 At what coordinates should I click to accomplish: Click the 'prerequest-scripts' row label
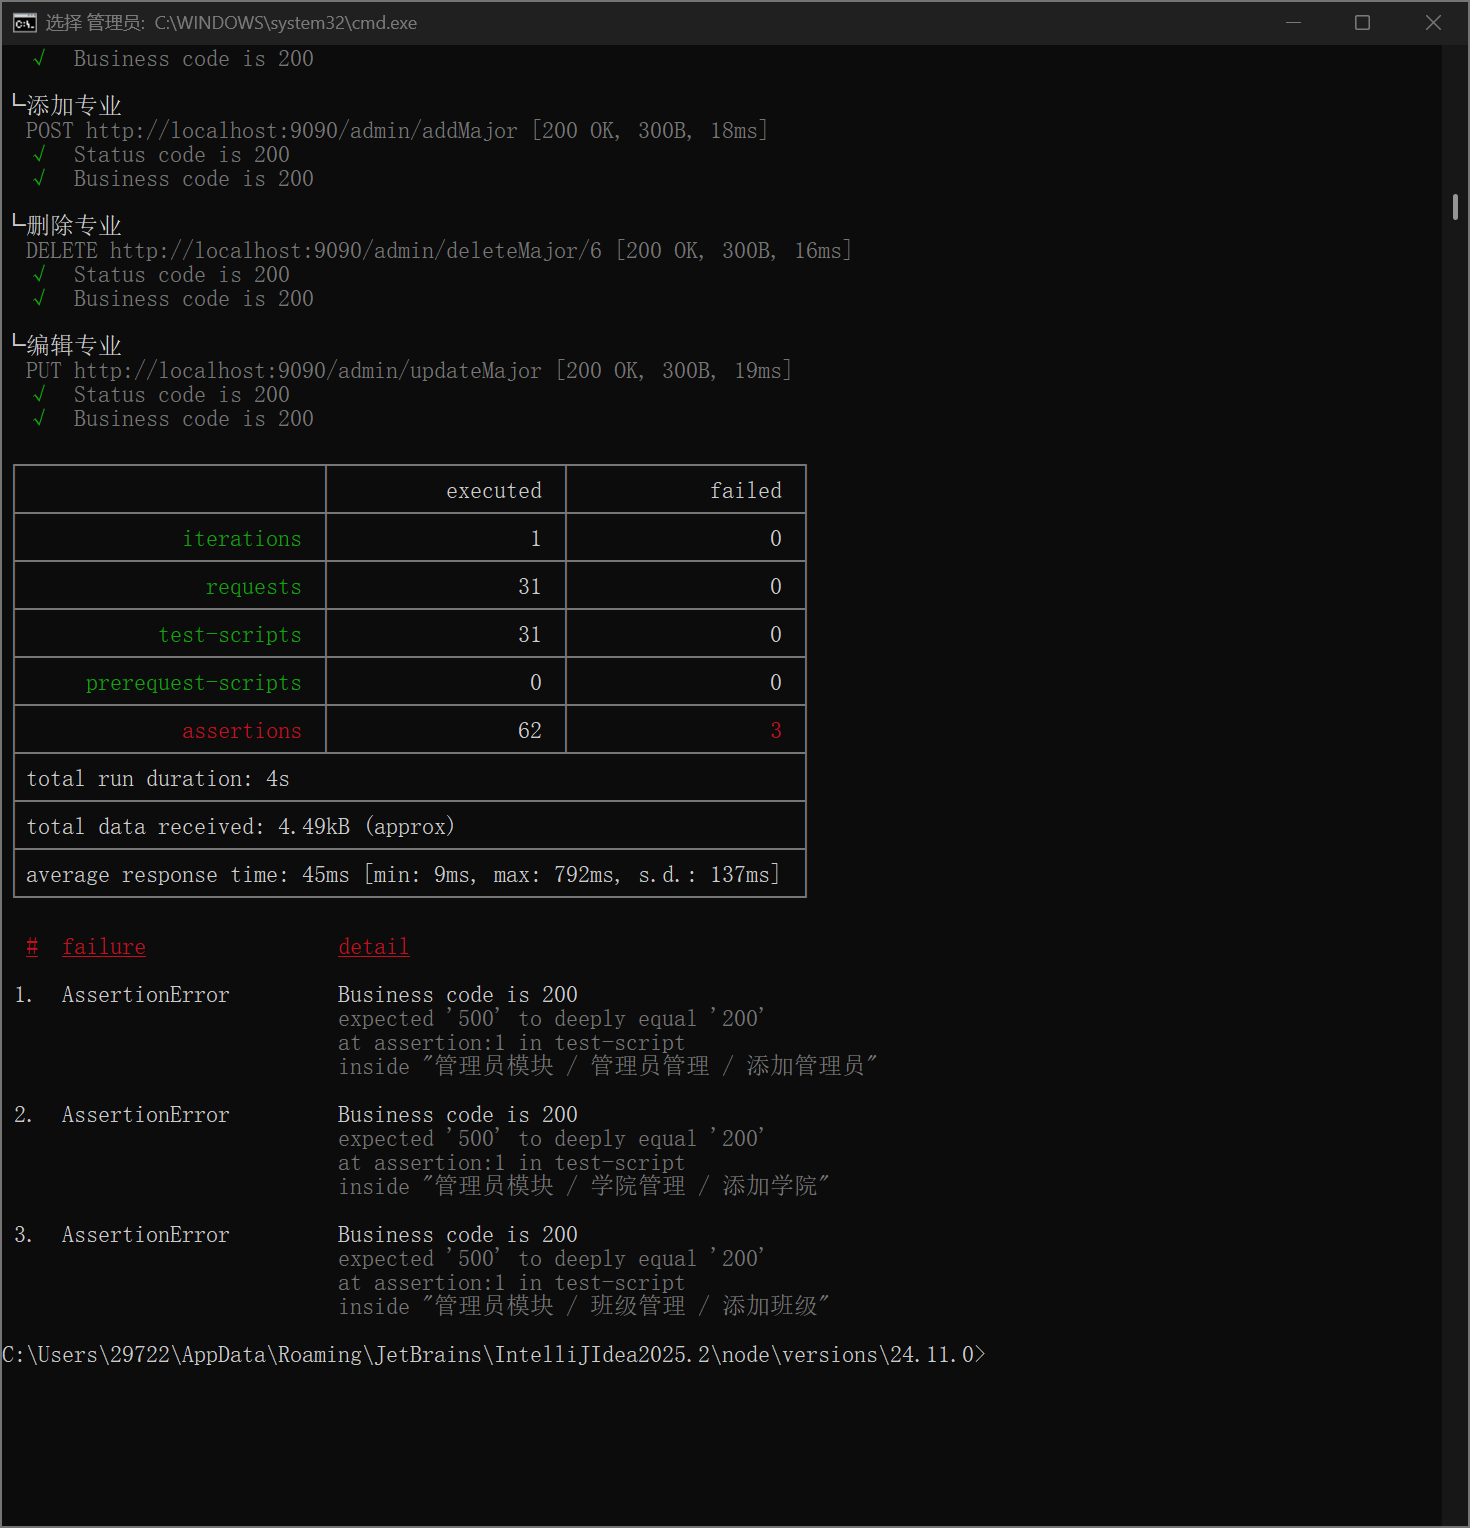194,683
